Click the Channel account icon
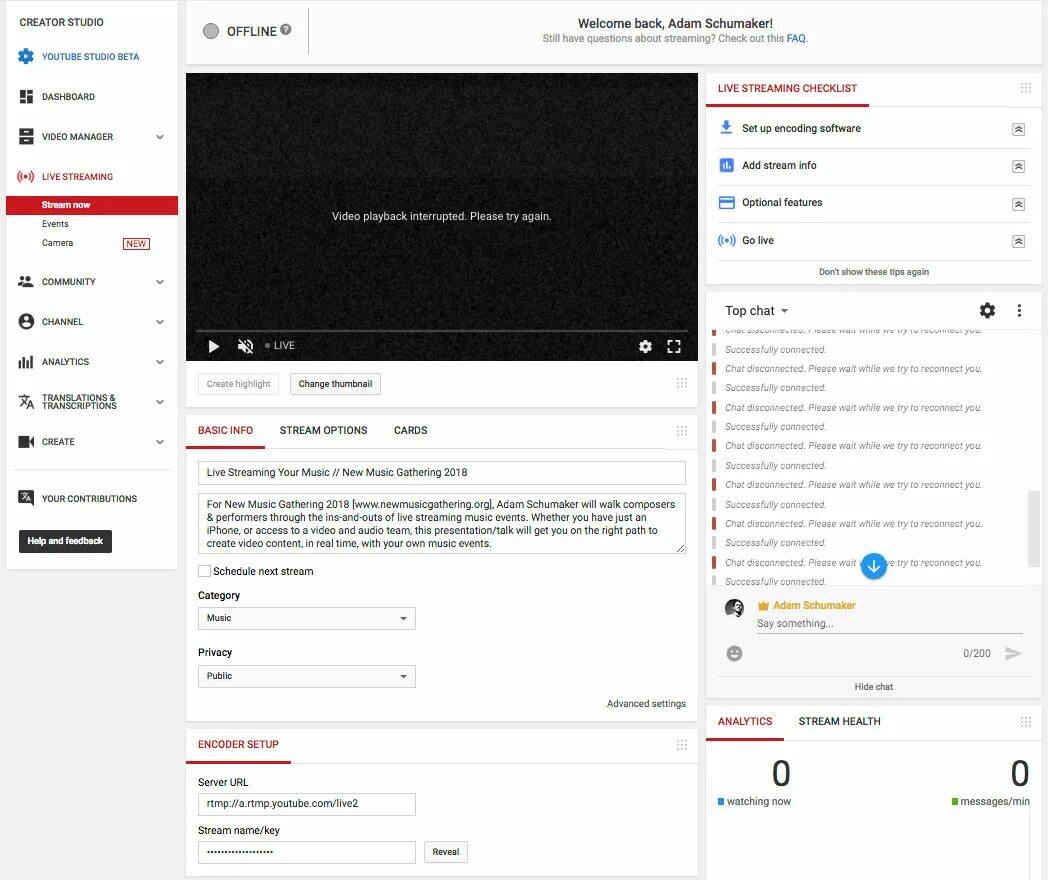The height and width of the screenshot is (880, 1048). [x=26, y=321]
